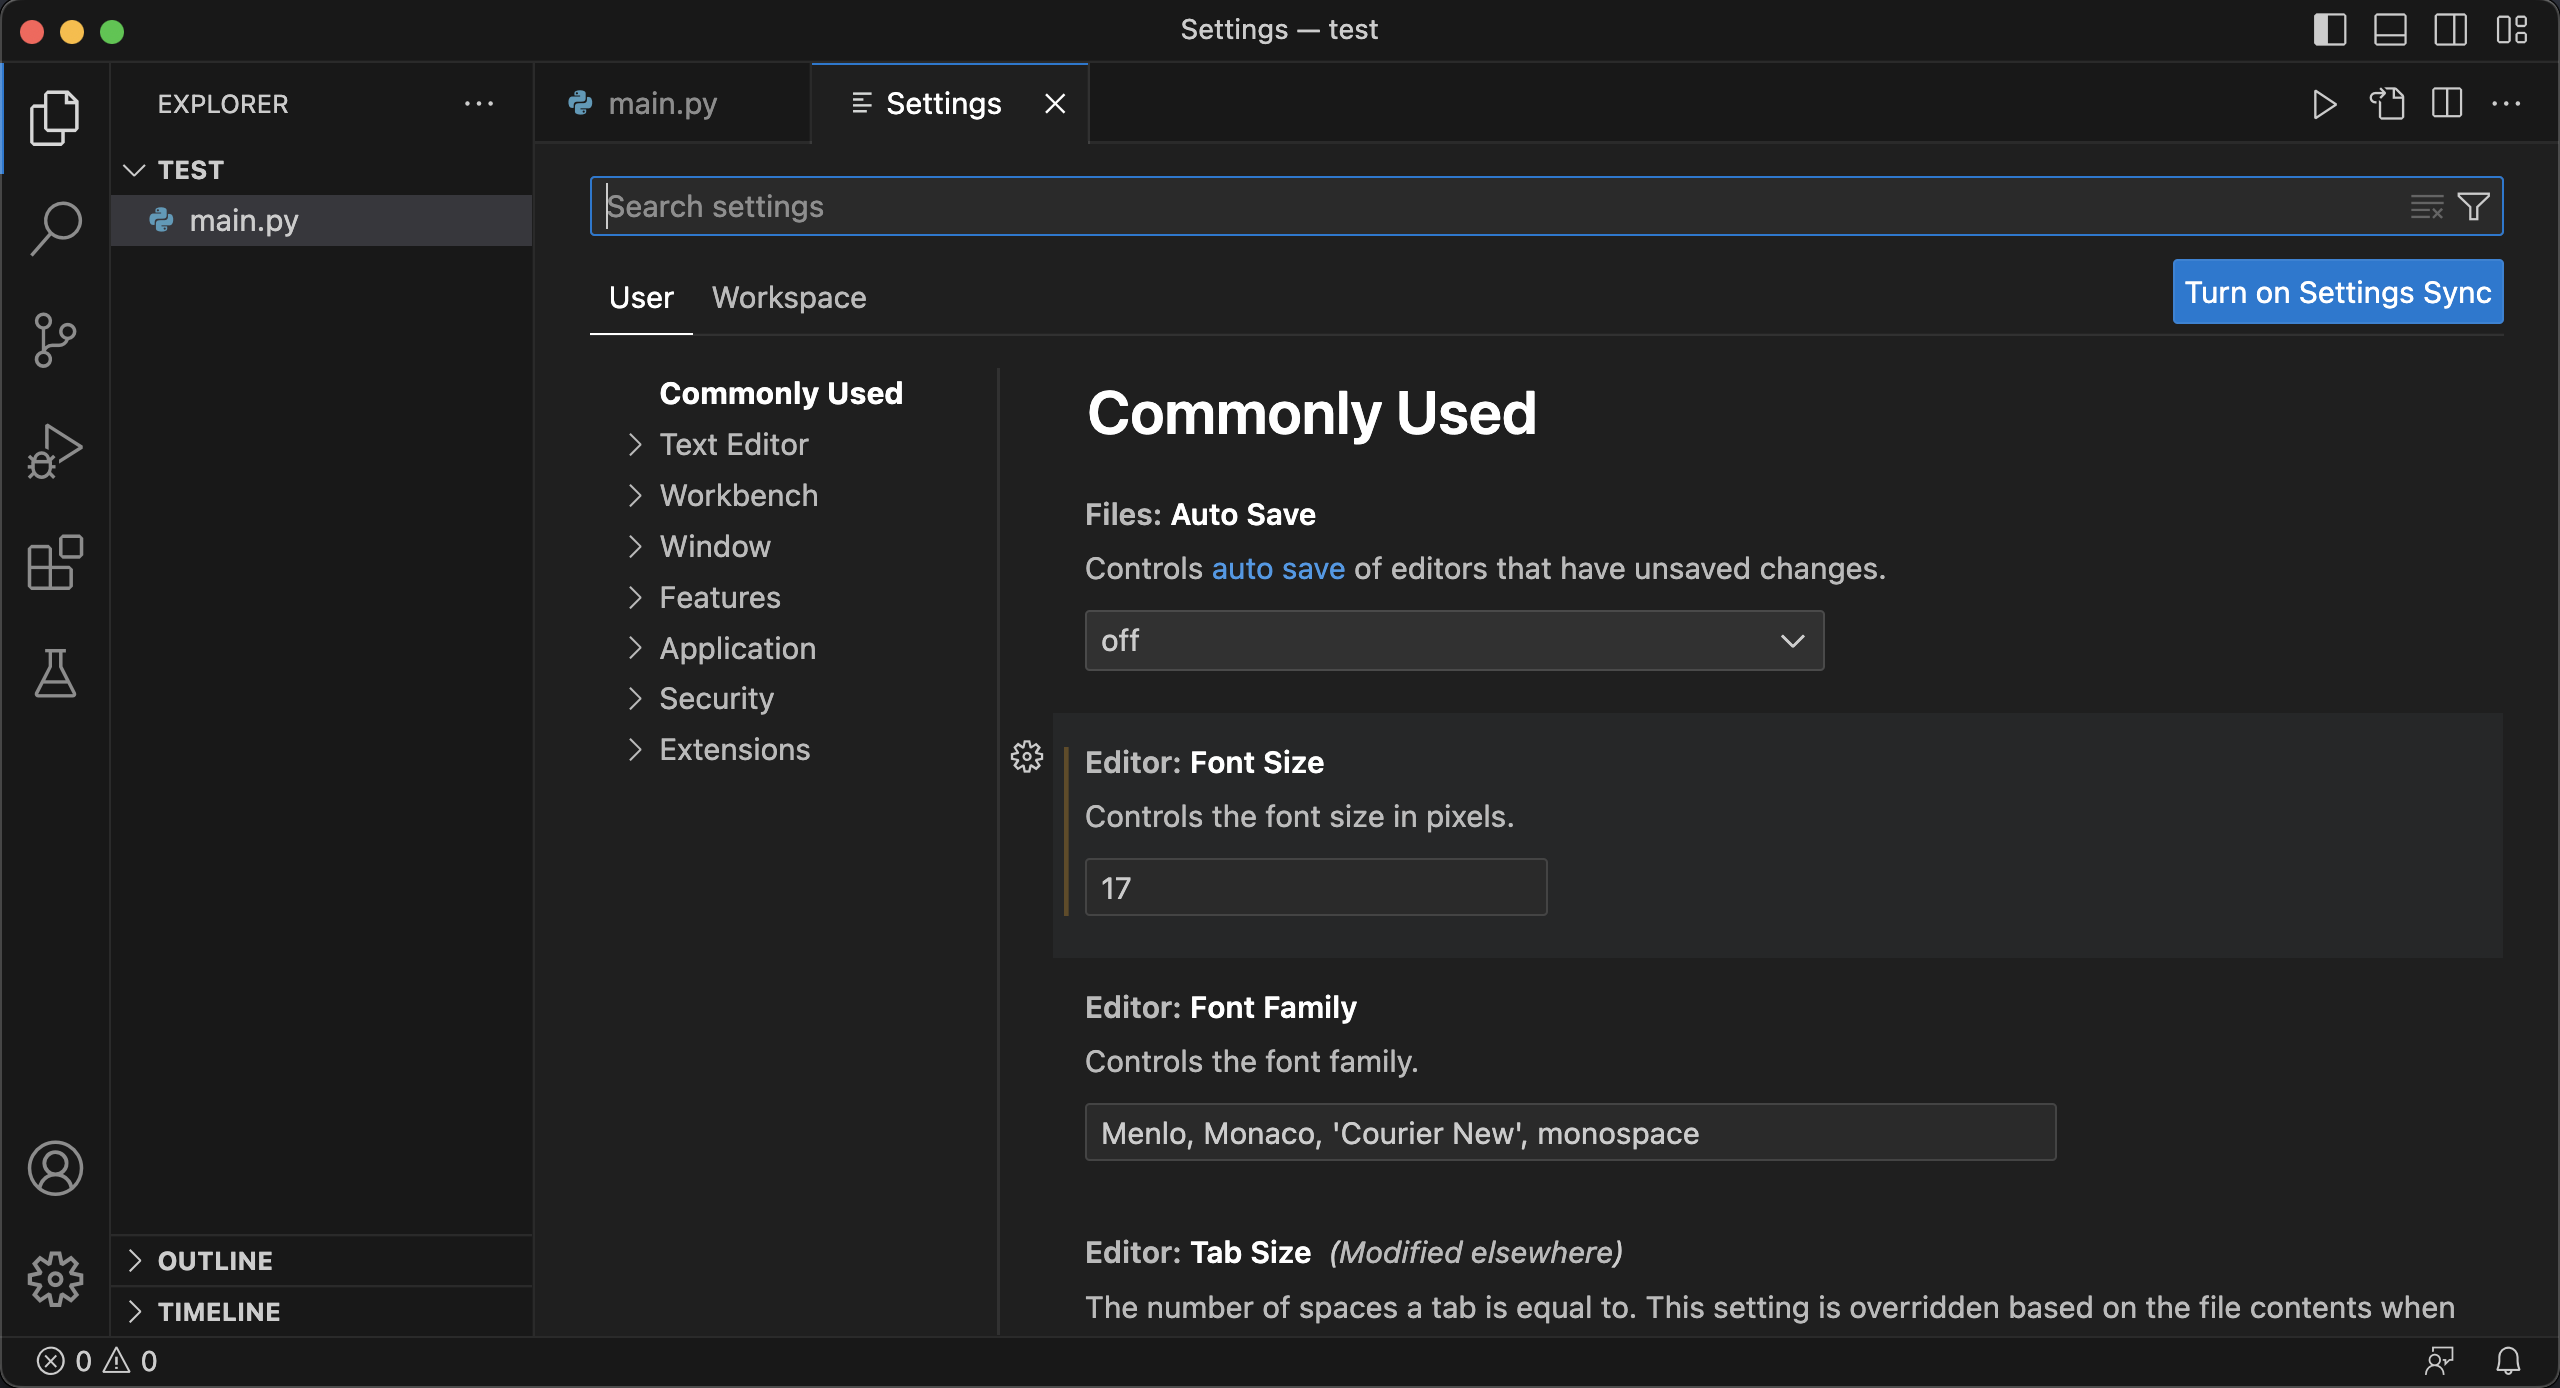Click the filter settings funnel icon
The image size is (2560, 1388).
click(x=2473, y=206)
